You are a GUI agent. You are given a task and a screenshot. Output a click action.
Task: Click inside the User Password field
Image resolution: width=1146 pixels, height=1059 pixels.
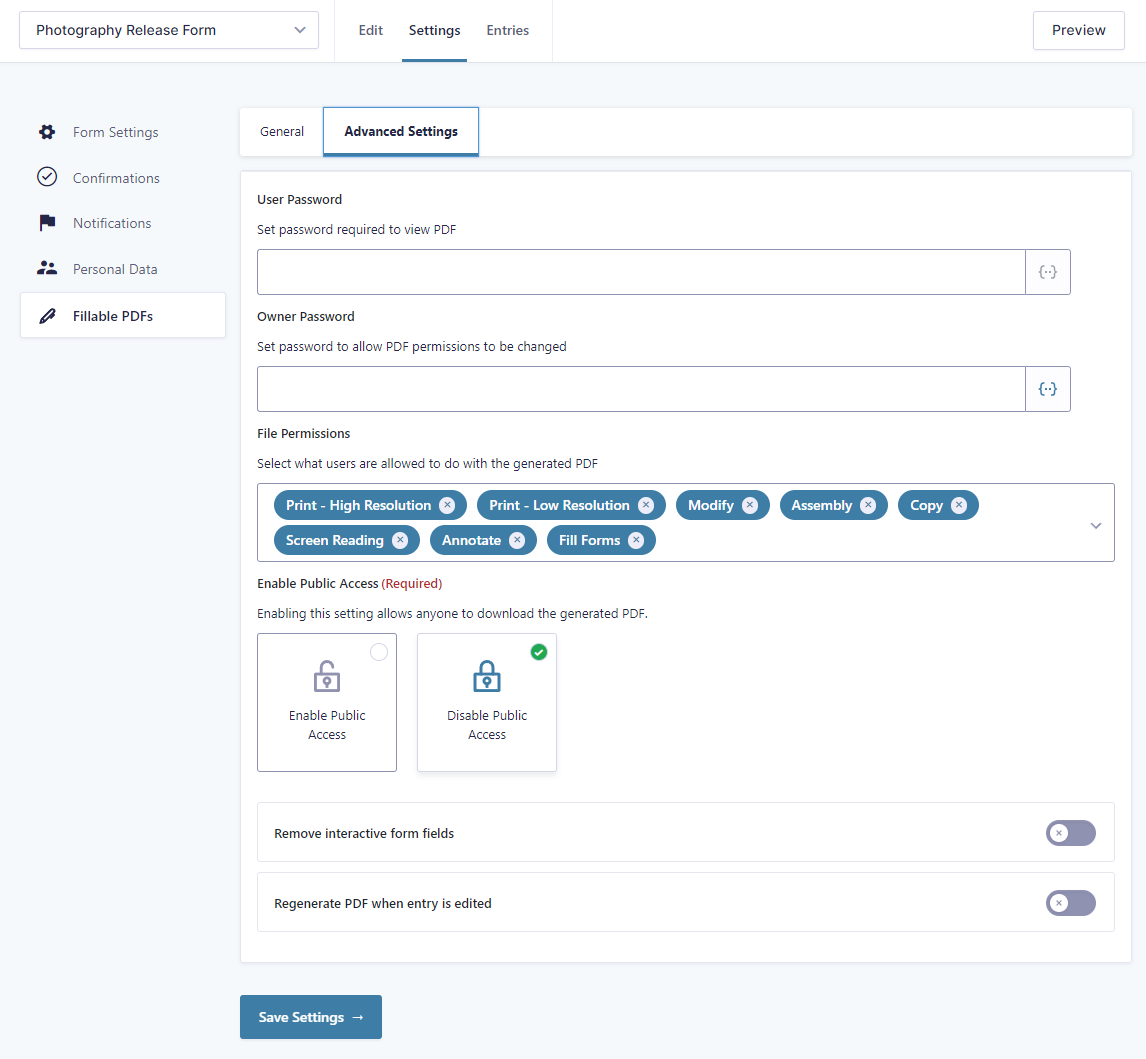pyautogui.click(x=640, y=271)
